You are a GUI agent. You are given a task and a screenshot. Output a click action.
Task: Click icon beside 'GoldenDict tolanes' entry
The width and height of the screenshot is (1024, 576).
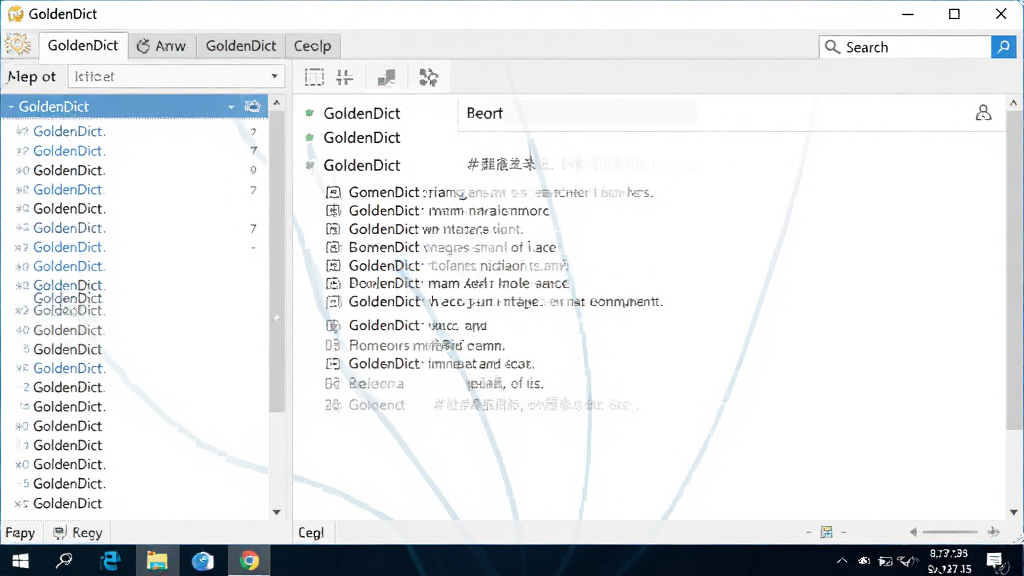click(x=333, y=266)
